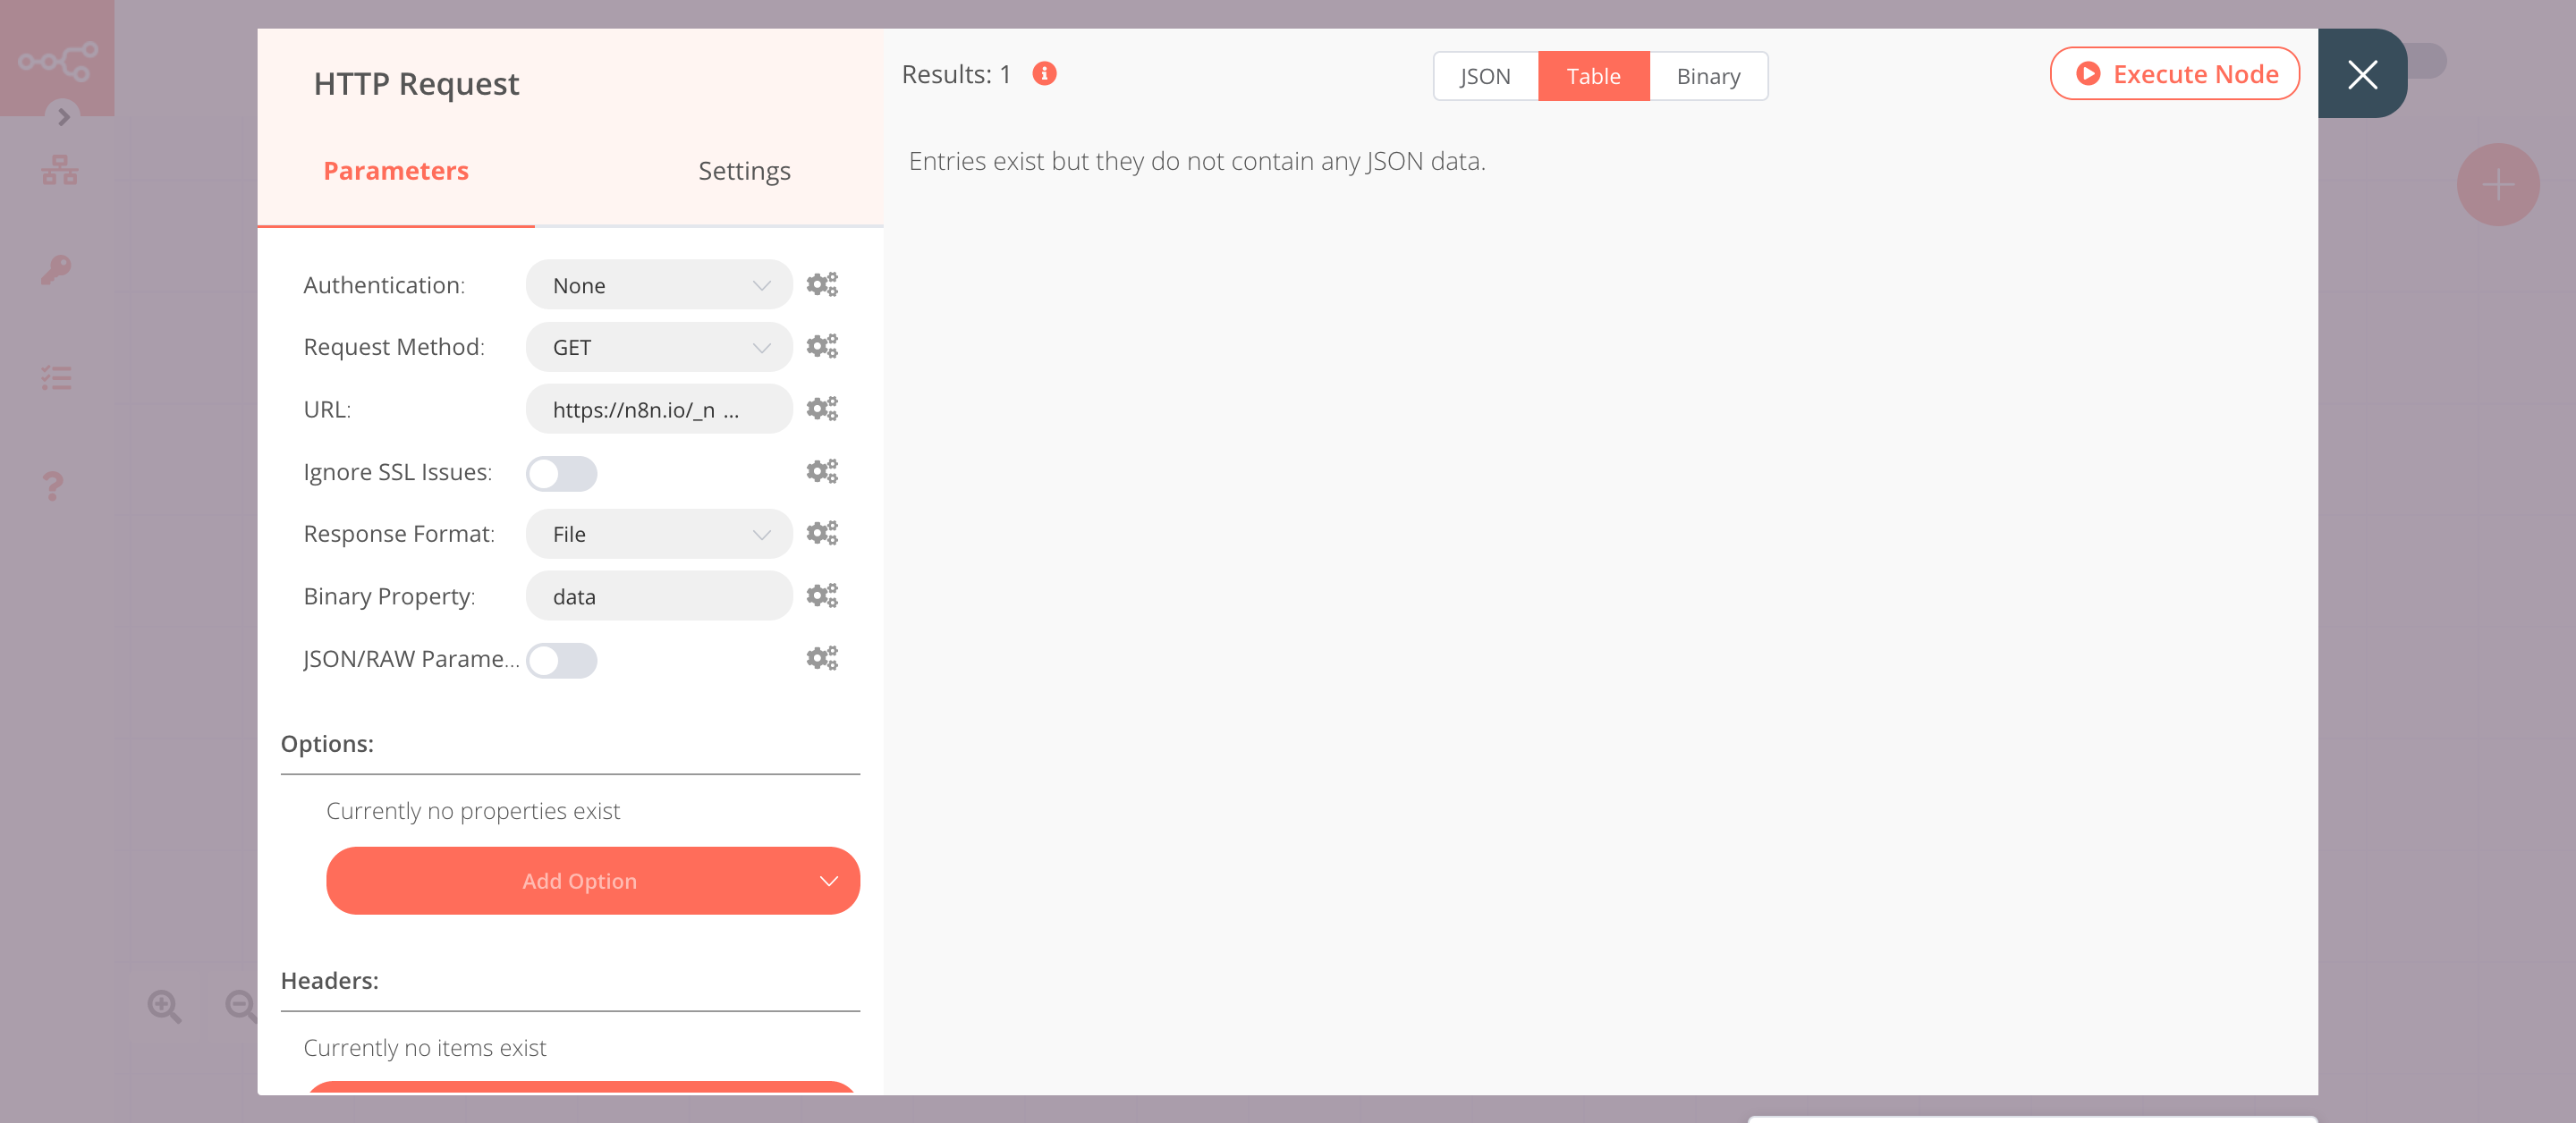Turn on JSON/RAW Parameters
2576x1123 pixels.
tap(561, 660)
